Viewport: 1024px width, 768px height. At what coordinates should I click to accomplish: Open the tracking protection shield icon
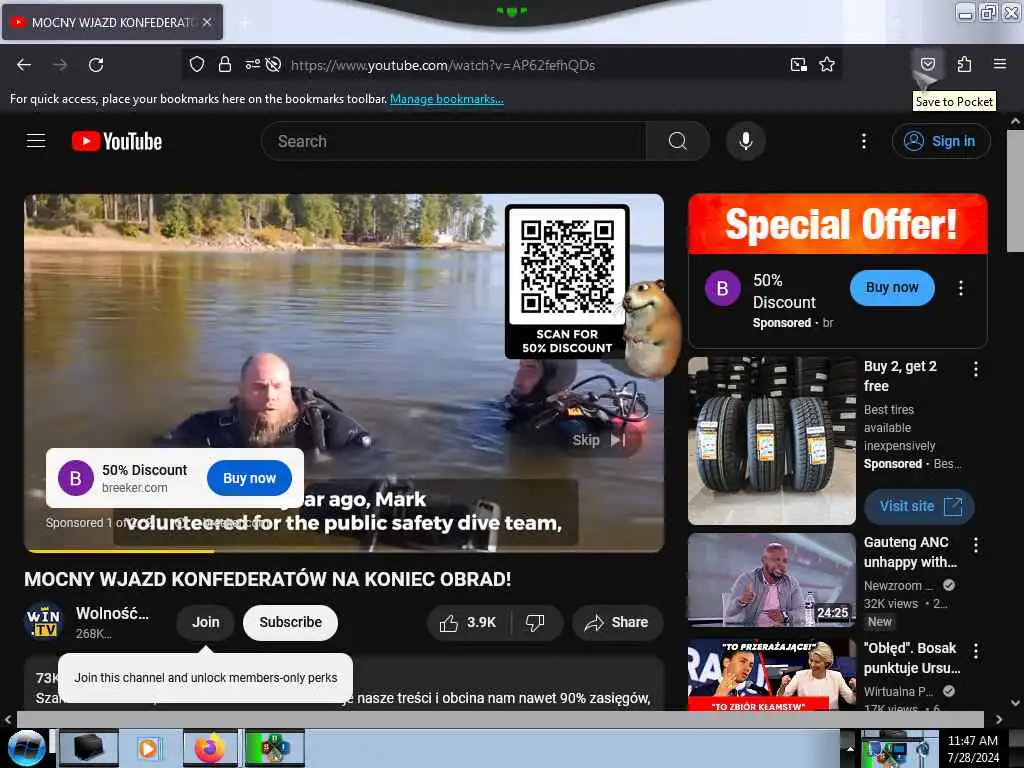click(x=197, y=65)
